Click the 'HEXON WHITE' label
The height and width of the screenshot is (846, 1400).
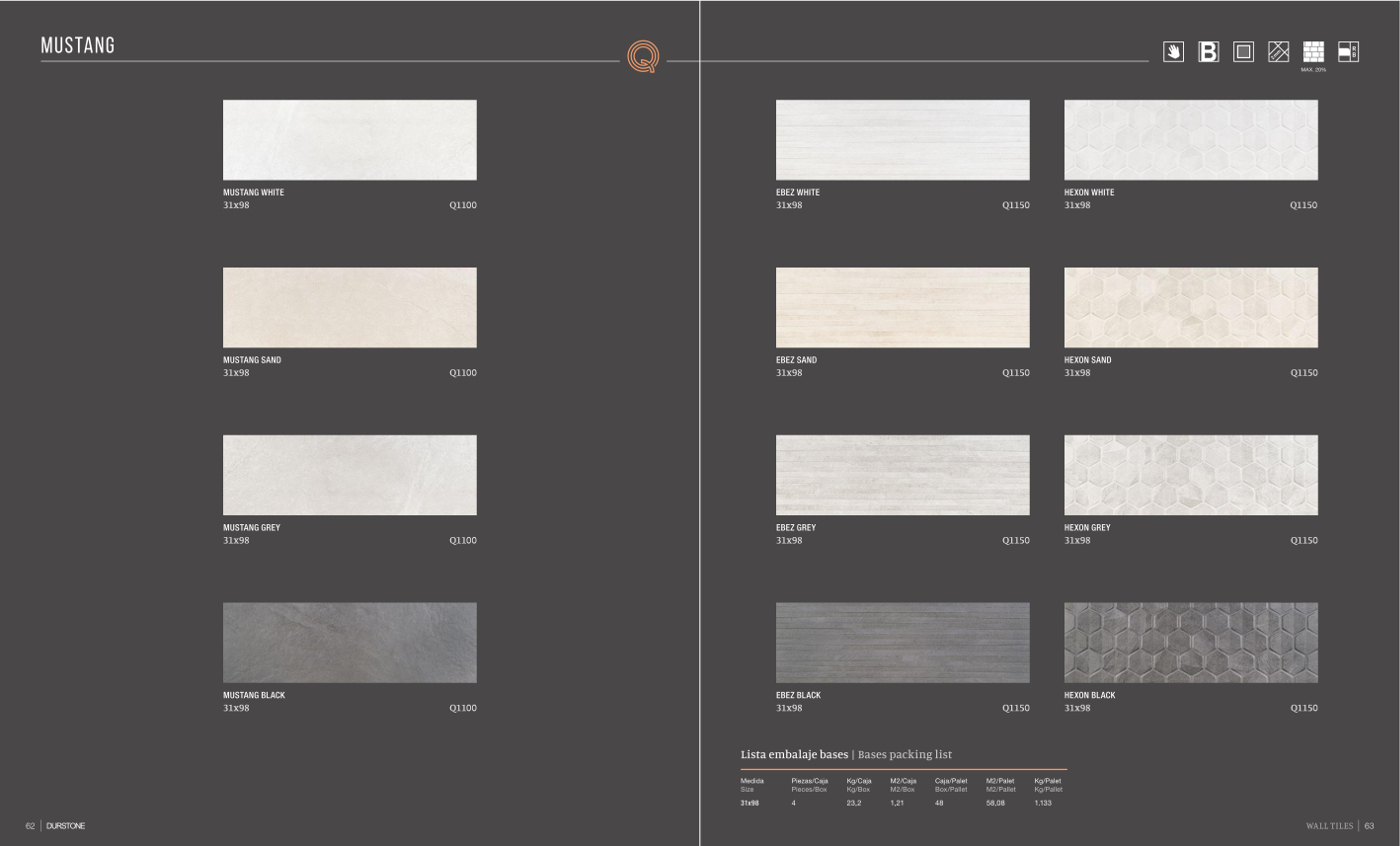point(1089,192)
